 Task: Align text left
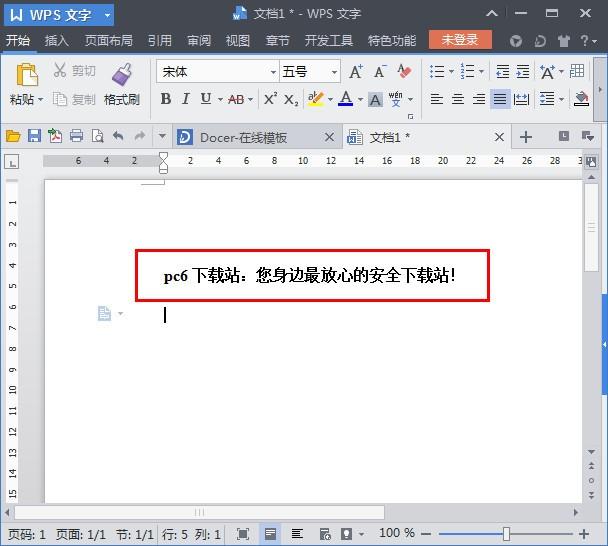[x=437, y=99]
